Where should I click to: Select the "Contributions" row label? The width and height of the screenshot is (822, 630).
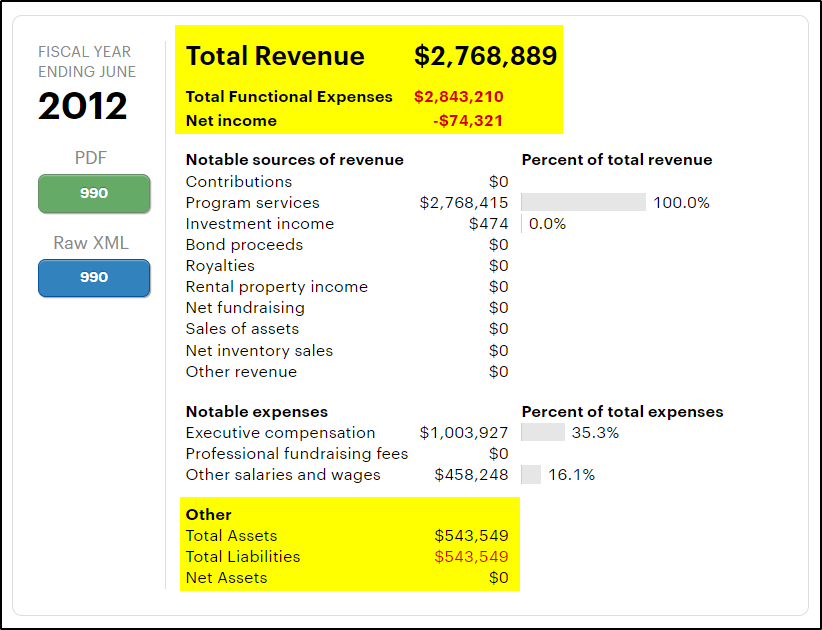click(239, 181)
